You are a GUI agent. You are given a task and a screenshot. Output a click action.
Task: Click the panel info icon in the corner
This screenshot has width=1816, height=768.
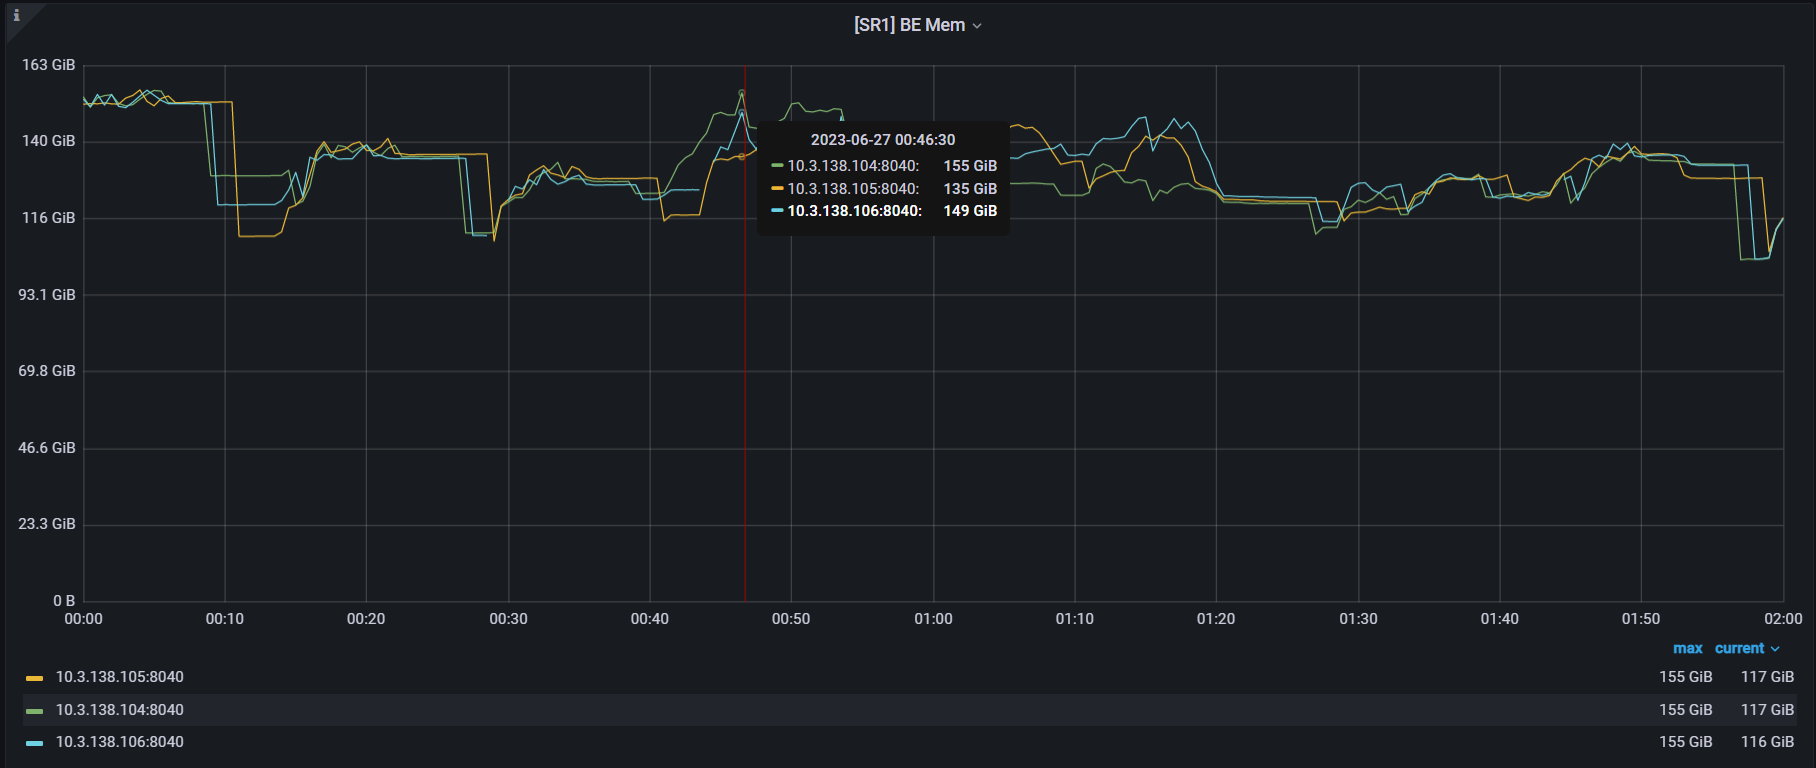click(x=16, y=15)
